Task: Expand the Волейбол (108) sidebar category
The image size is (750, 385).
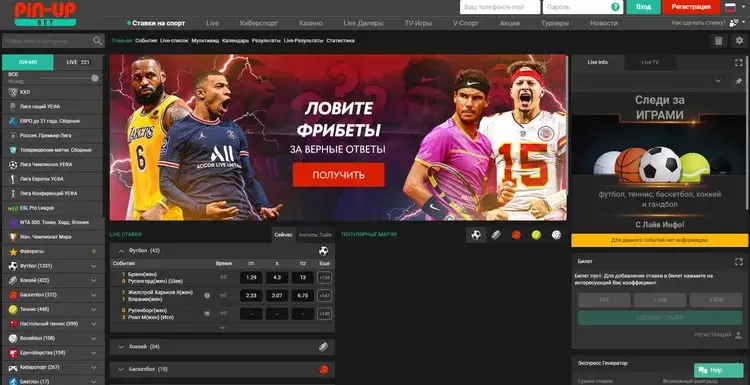Action: tap(94, 339)
